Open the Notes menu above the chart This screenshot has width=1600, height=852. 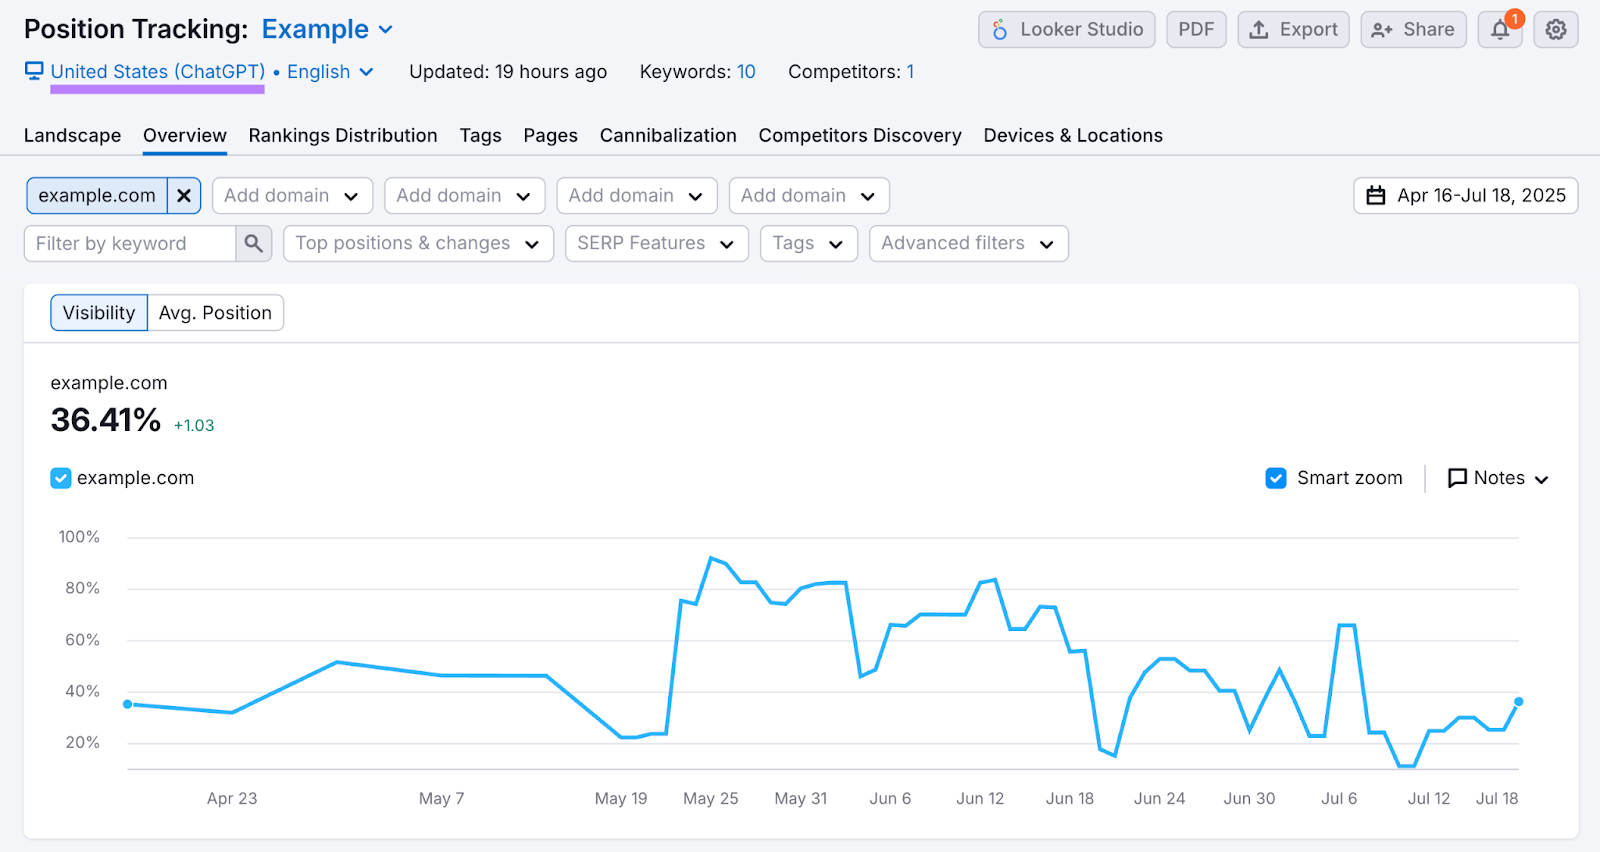(x=1498, y=478)
